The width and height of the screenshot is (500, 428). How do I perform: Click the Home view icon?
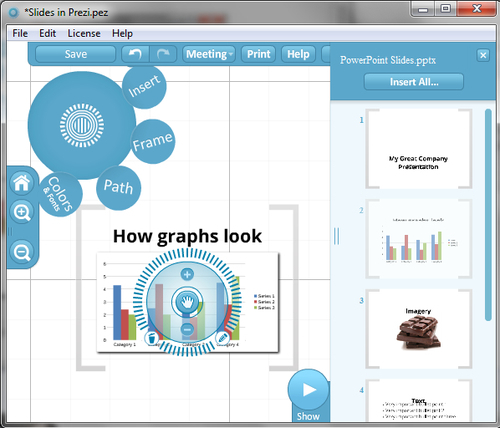click(22, 183)
